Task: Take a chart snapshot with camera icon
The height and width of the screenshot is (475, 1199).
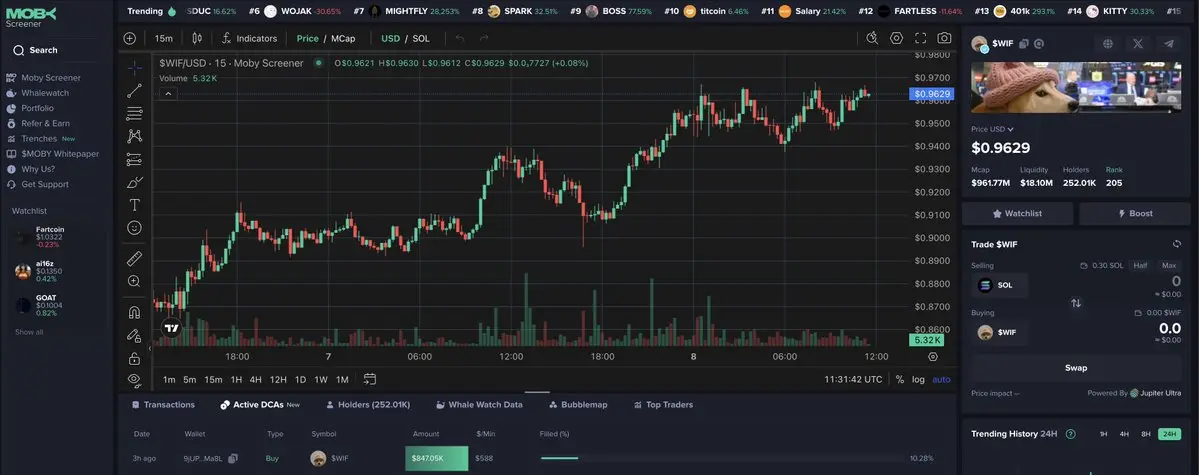Action: tap(944, 38)
